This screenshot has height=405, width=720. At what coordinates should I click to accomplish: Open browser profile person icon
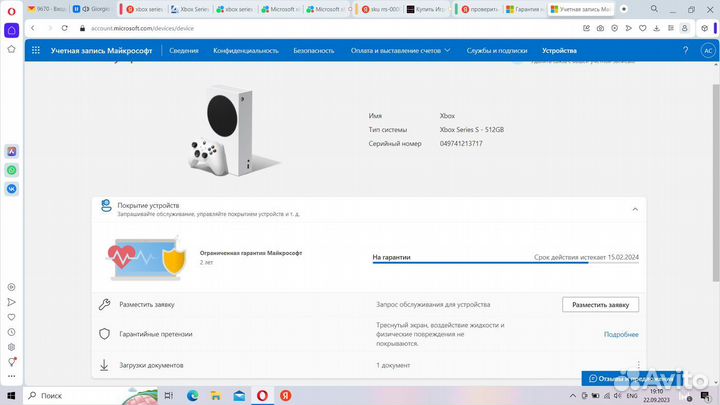click(x=685, y=28)
